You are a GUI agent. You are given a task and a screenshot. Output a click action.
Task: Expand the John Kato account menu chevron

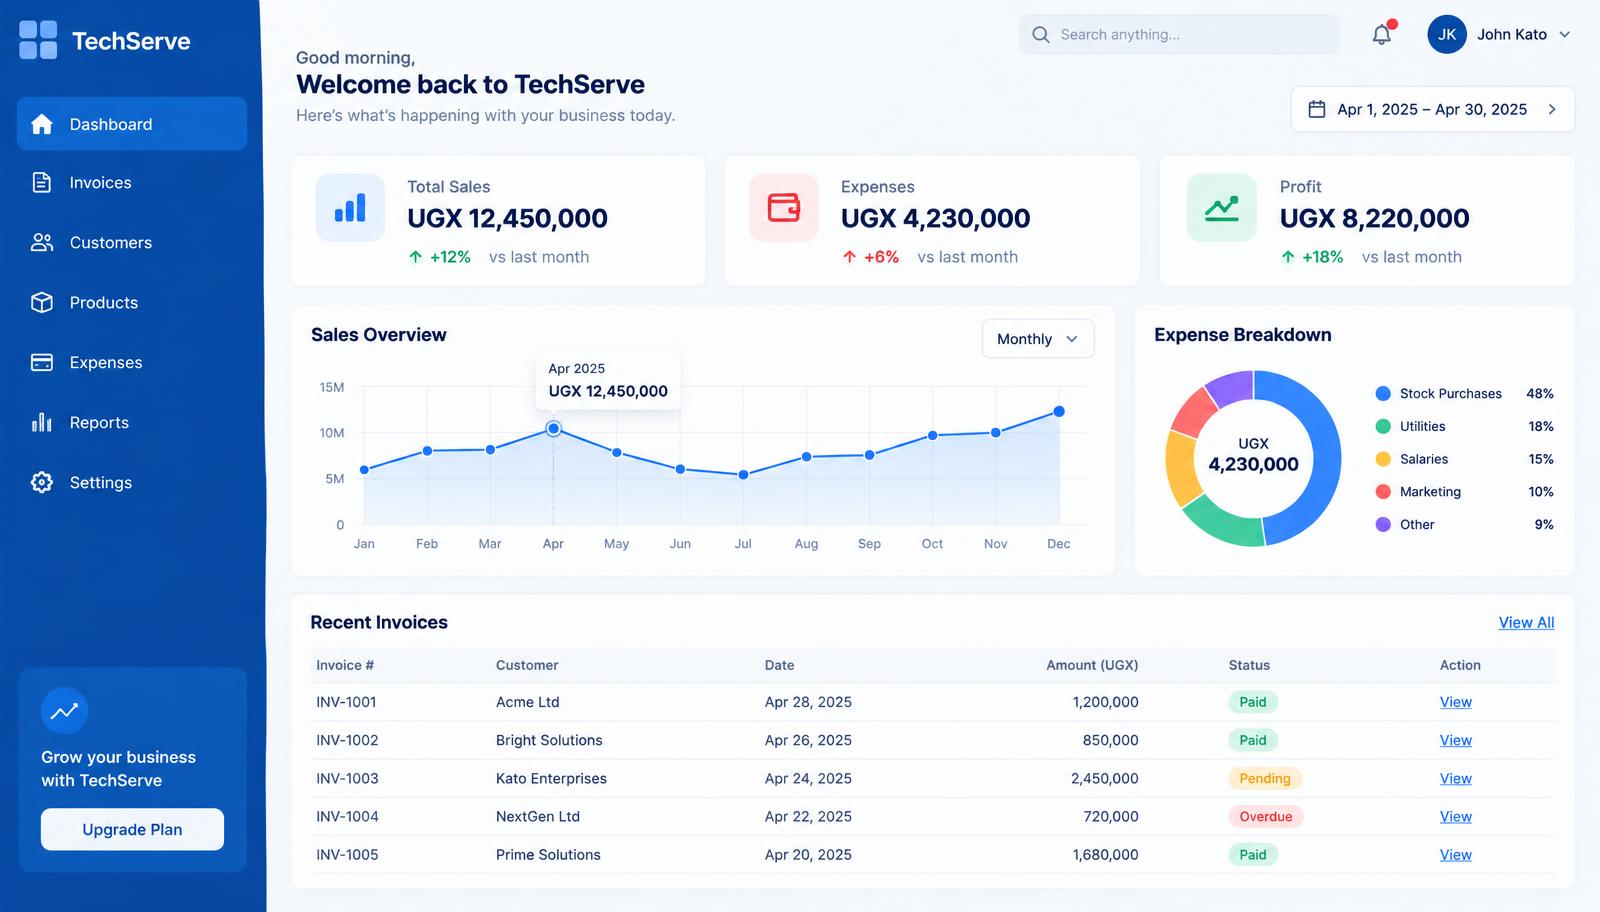(x=1565, y=34)
